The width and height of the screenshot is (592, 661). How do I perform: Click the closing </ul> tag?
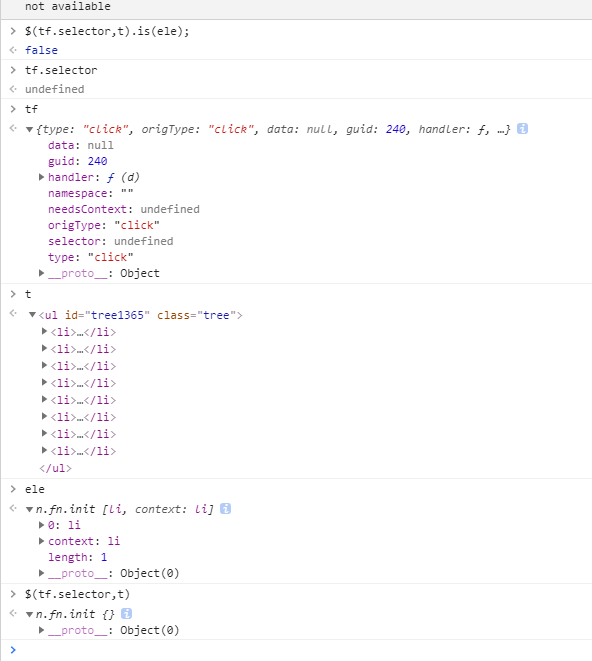(55, 468)
